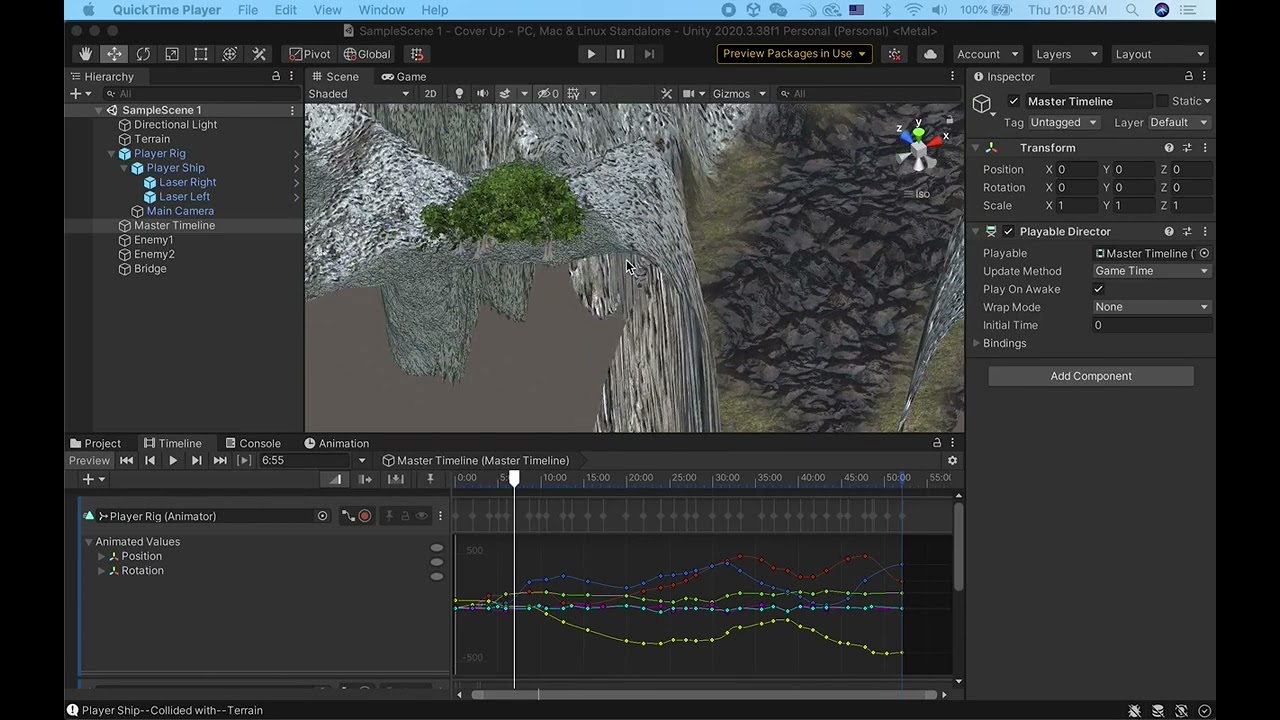Disable the Master Timeline object checkbox

point(1014,101)
